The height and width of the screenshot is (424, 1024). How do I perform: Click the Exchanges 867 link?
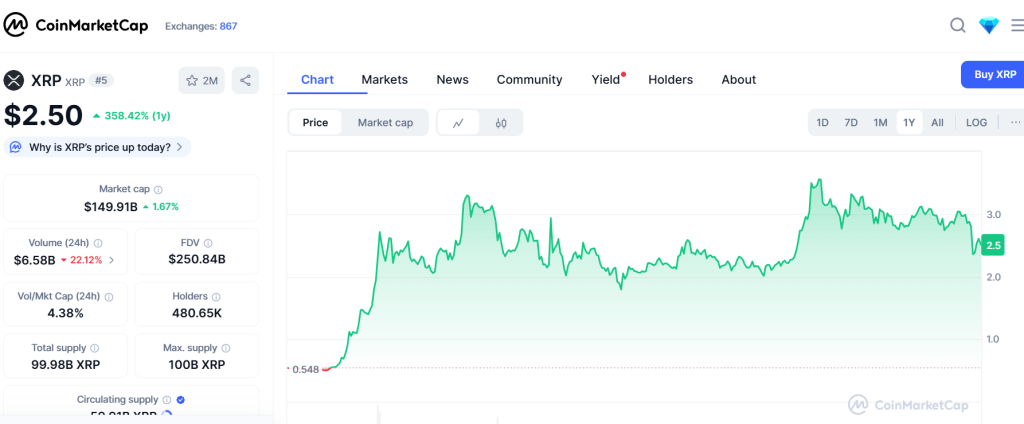coord(201,26)
